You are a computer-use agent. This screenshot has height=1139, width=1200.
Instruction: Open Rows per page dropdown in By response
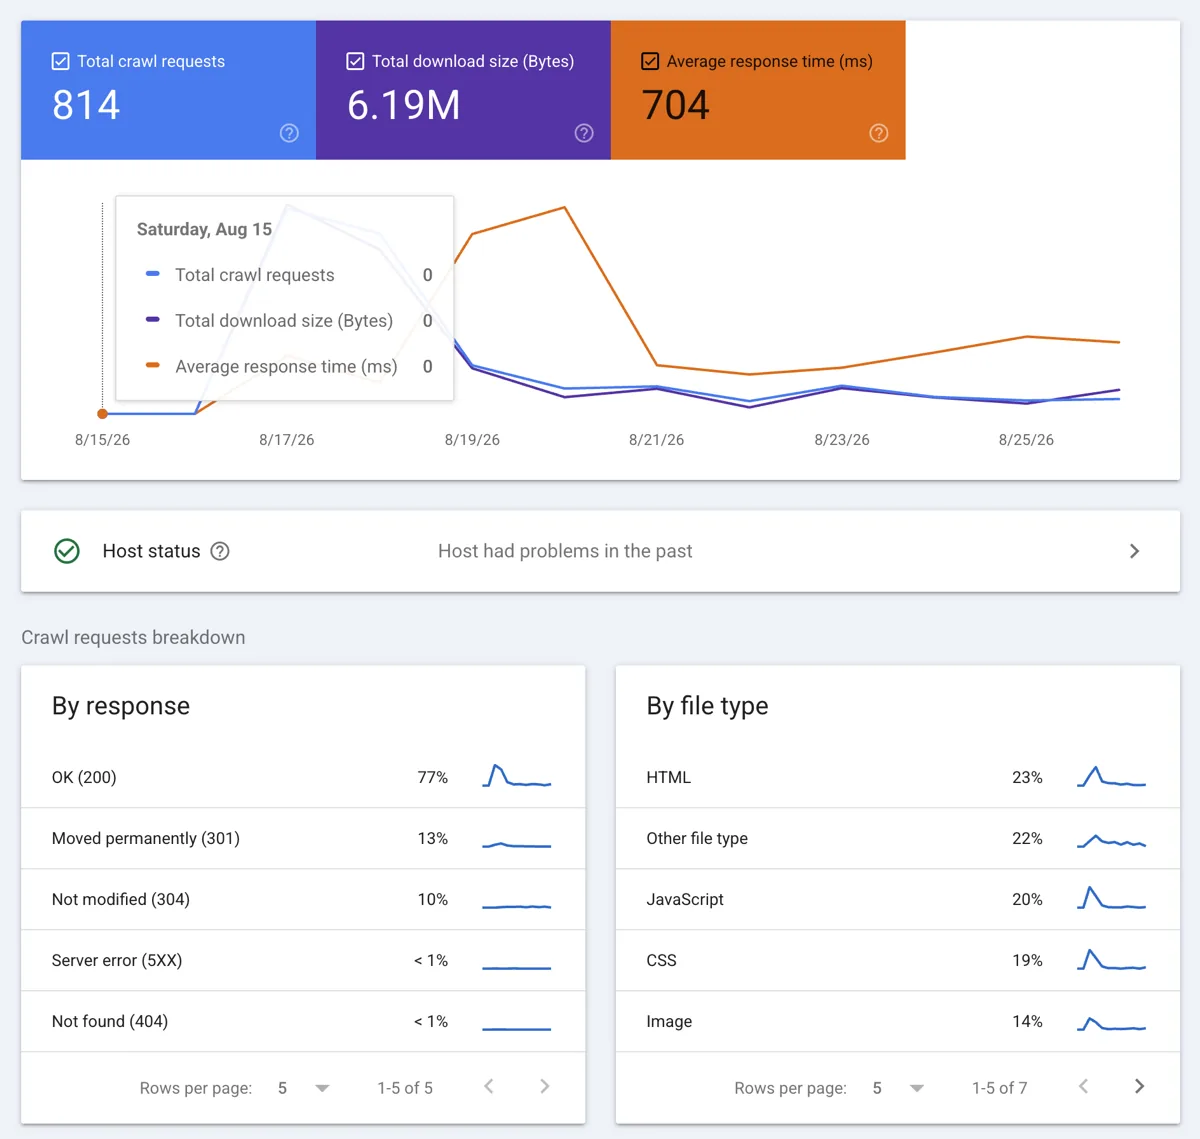303,1088
